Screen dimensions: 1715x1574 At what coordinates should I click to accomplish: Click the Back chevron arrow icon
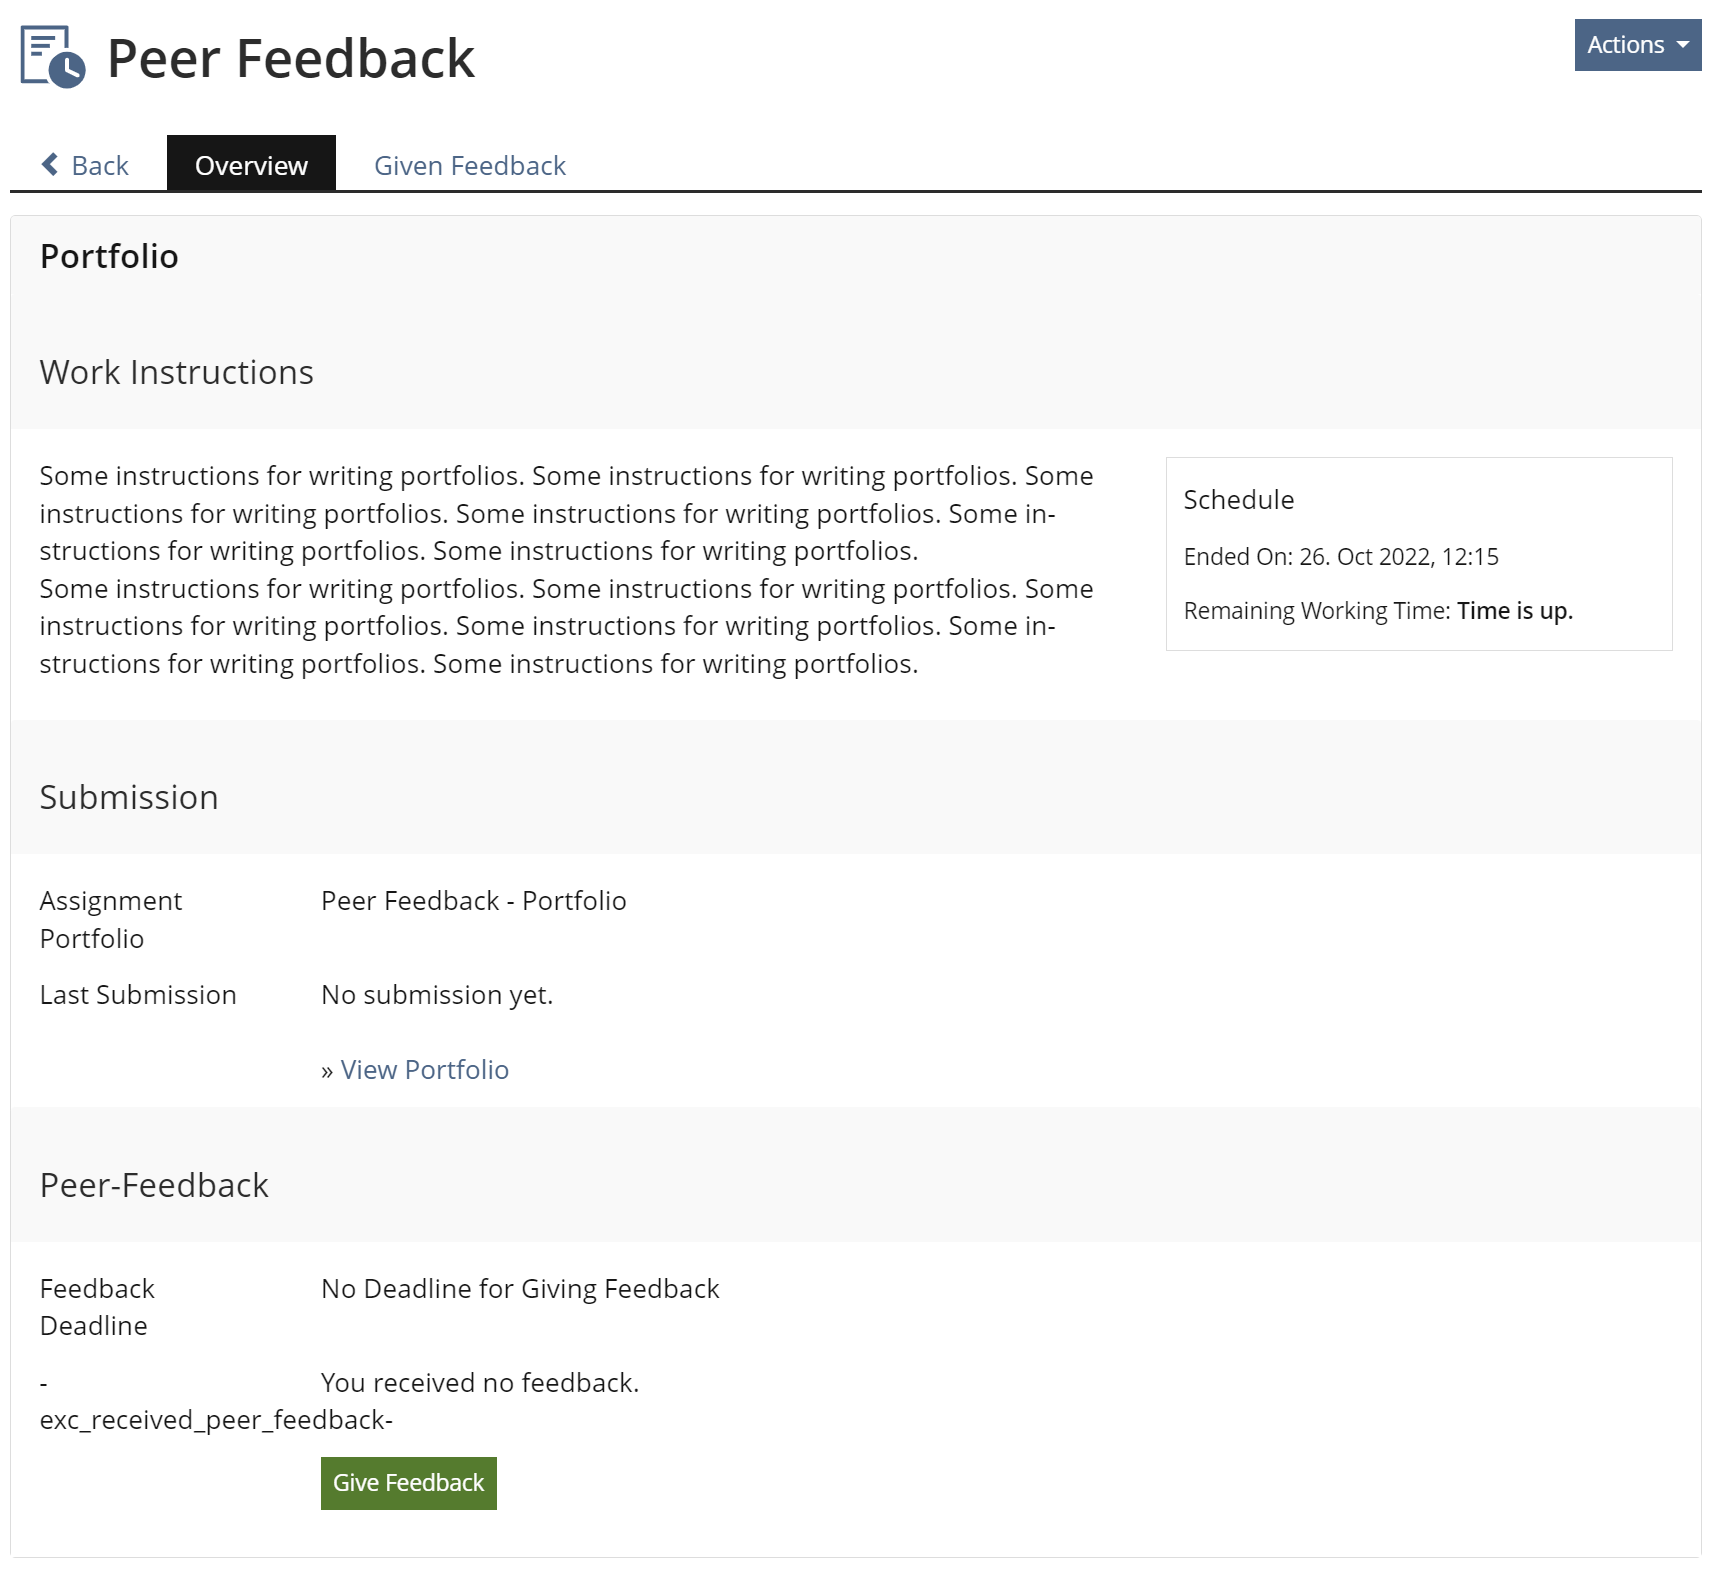pos(50,164)
